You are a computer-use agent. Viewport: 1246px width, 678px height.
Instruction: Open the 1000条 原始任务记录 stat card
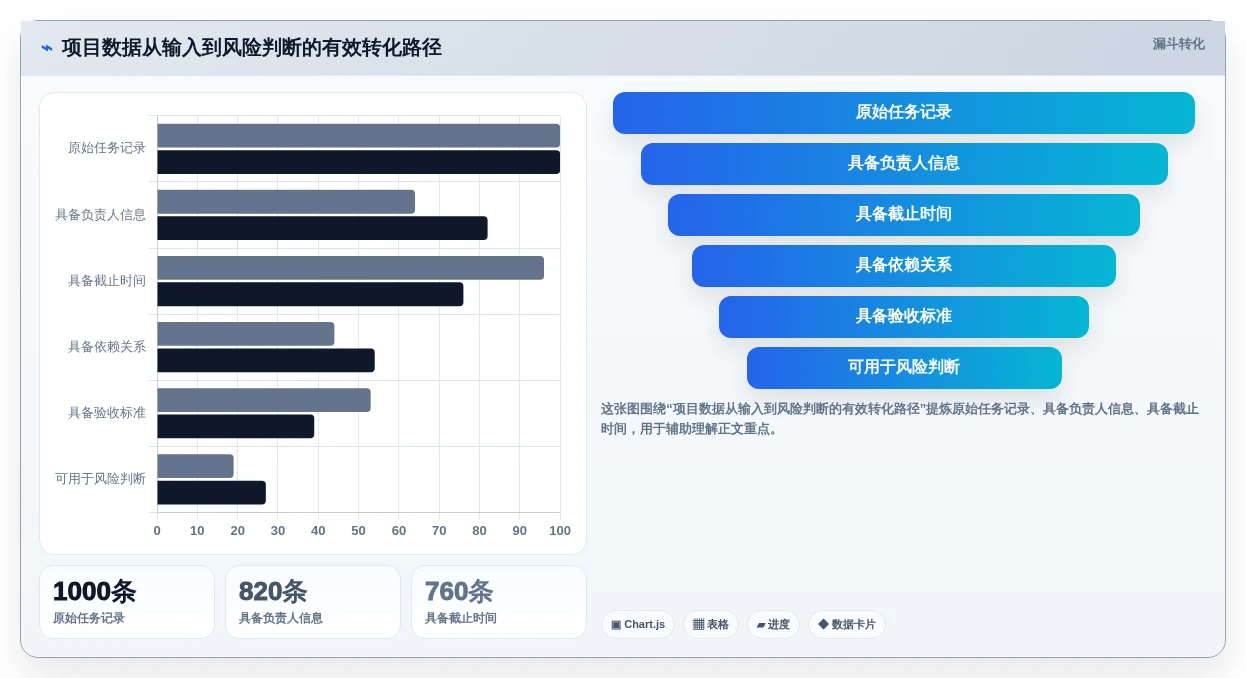pyautogui.click(x=127, y=602)
